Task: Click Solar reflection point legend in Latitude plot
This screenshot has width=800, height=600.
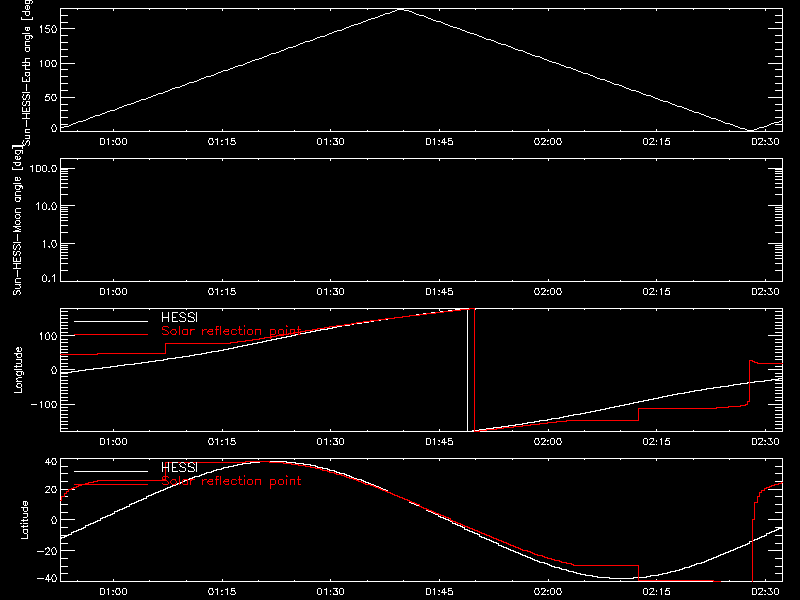Action: [x=231, y=481]
